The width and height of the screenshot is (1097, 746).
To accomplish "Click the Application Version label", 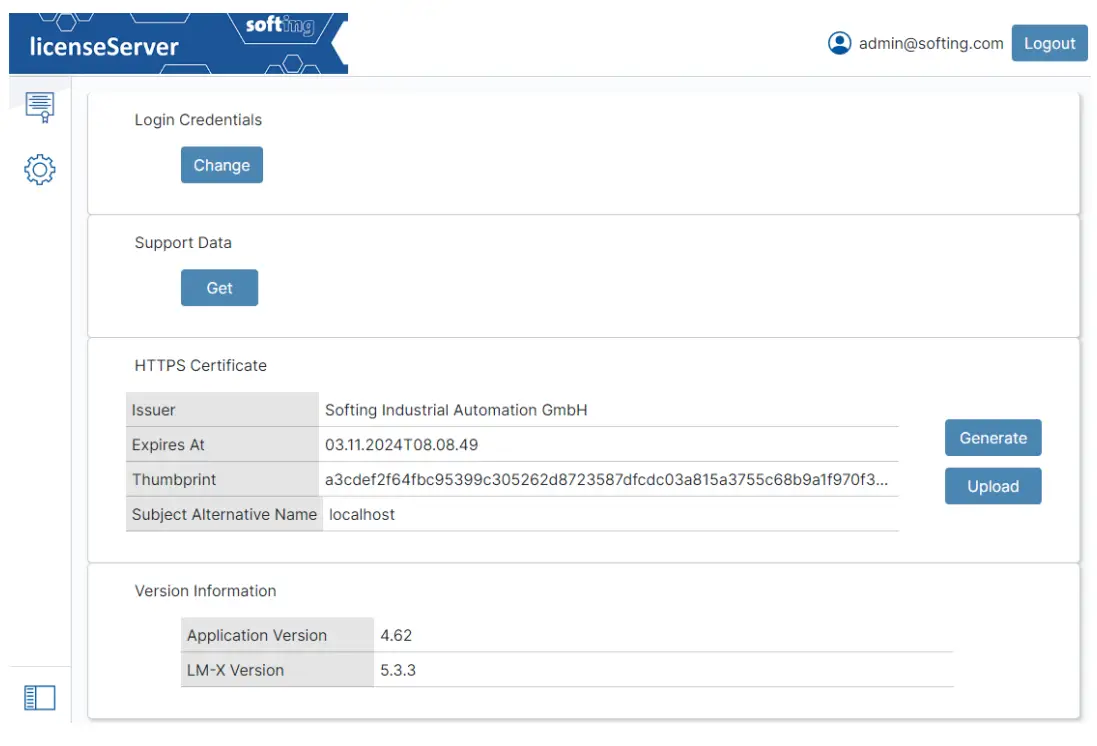I will tap(277, 635).
